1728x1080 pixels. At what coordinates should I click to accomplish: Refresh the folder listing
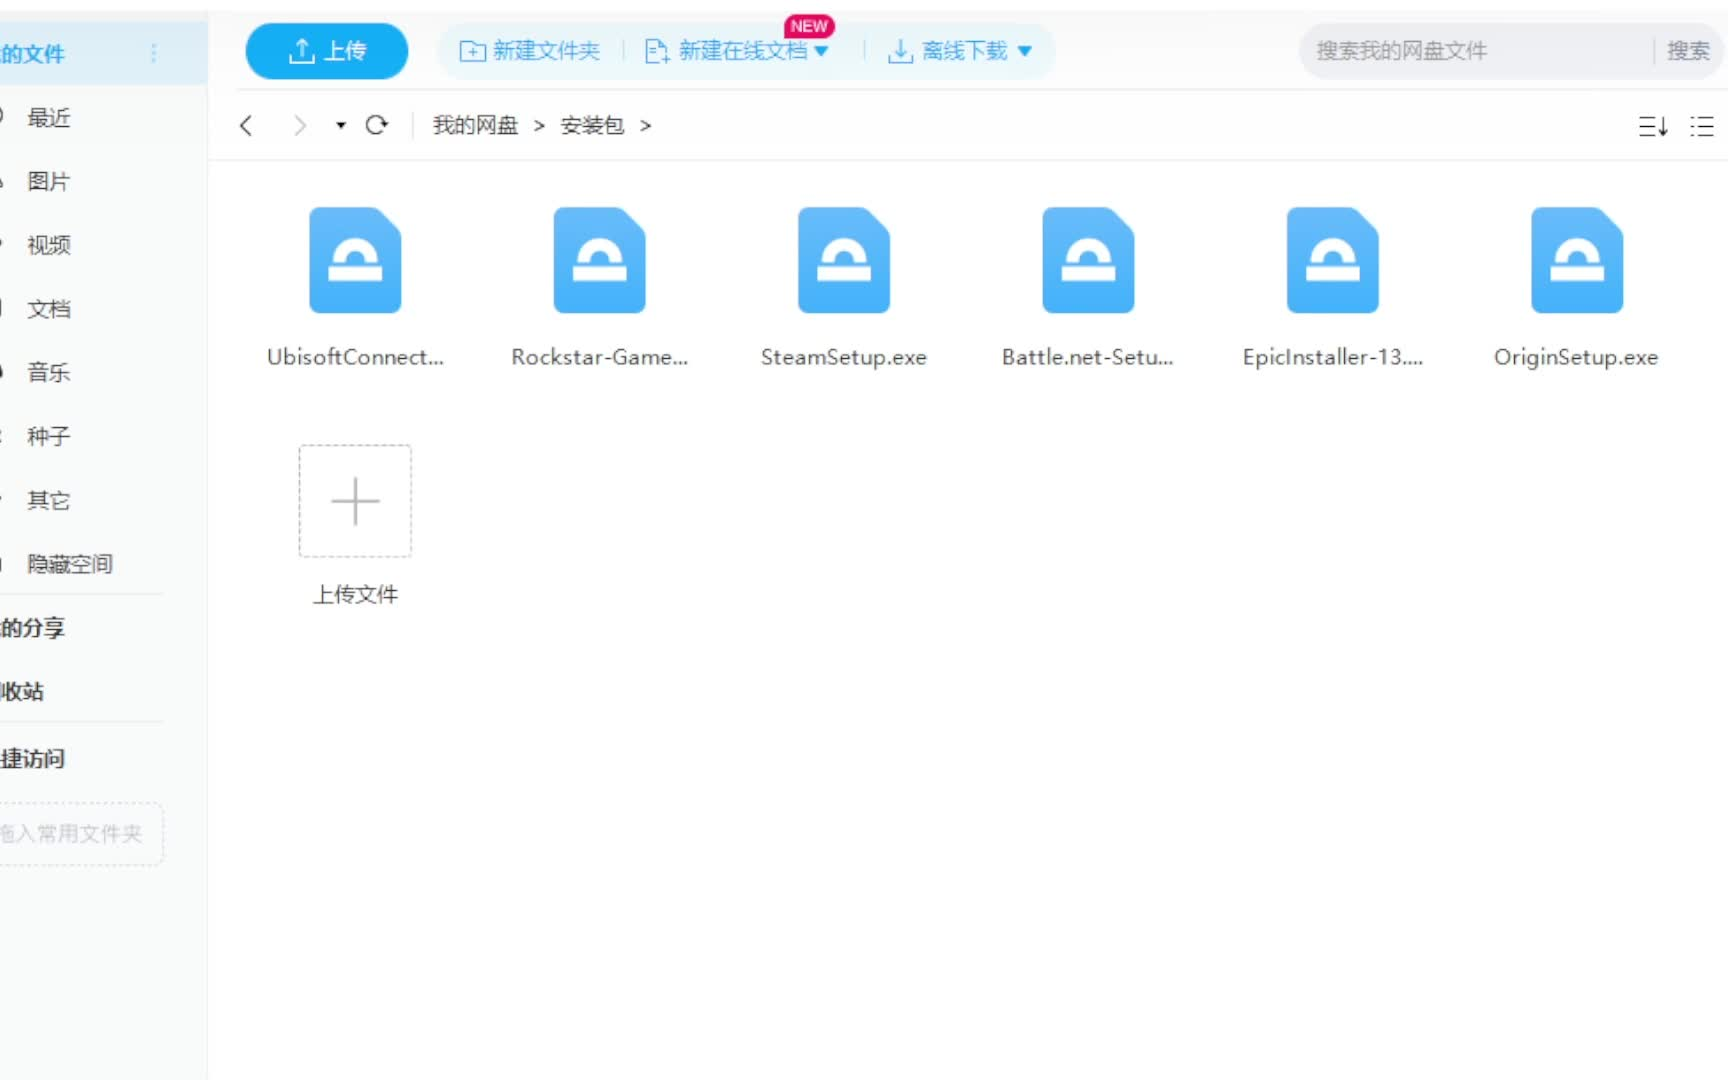point(376,125)
